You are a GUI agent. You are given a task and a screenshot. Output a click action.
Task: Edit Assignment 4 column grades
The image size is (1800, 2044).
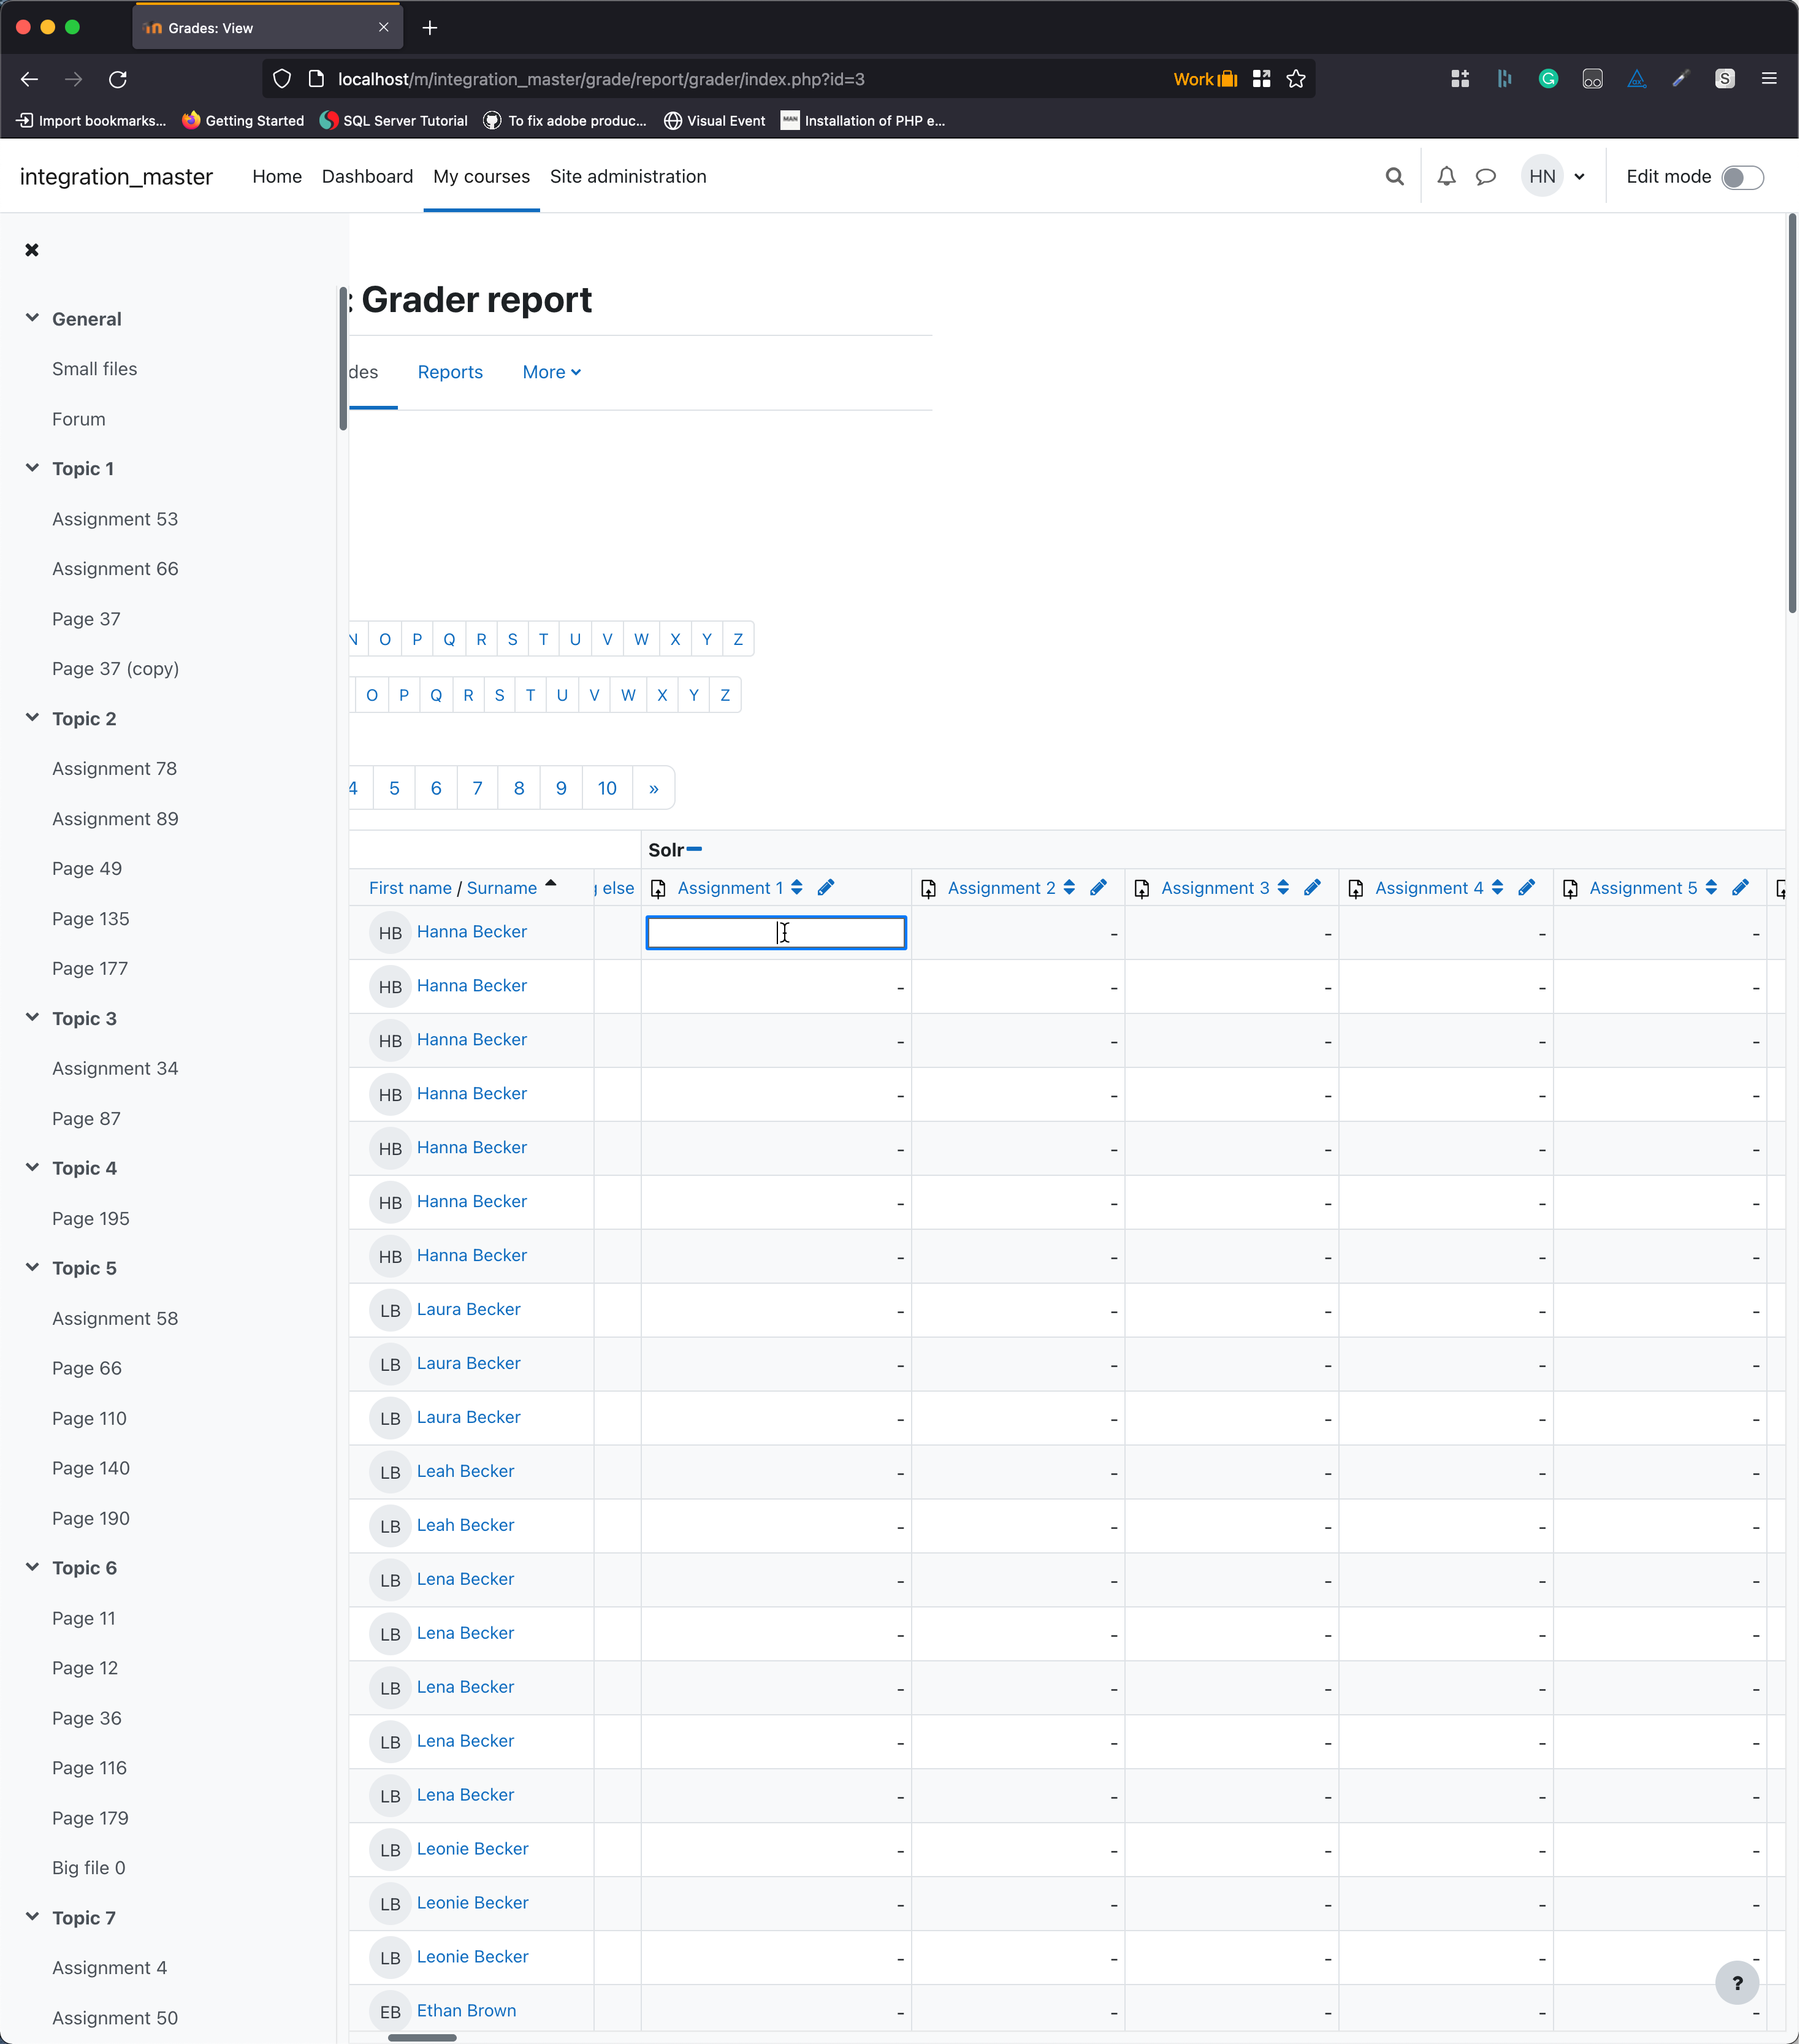[x=1526, y=888]
